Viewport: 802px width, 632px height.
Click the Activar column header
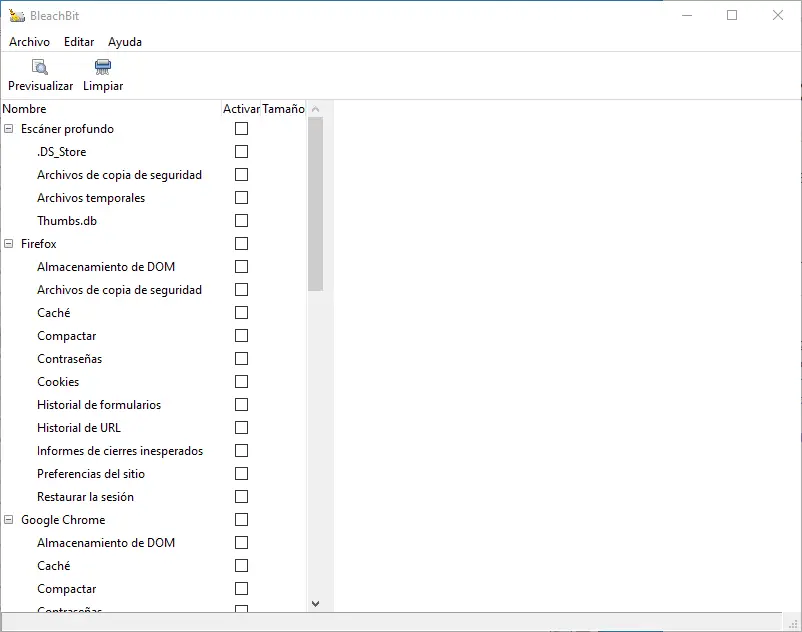[241, 109]
